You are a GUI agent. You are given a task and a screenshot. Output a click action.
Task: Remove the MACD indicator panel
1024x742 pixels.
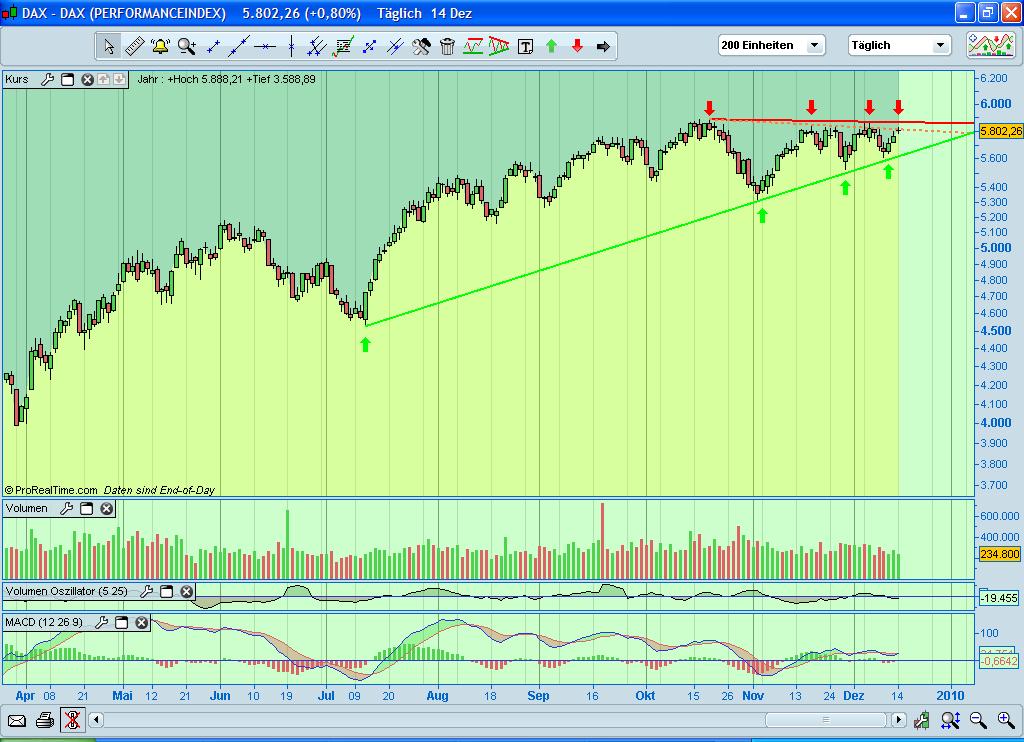coord(140,622)
